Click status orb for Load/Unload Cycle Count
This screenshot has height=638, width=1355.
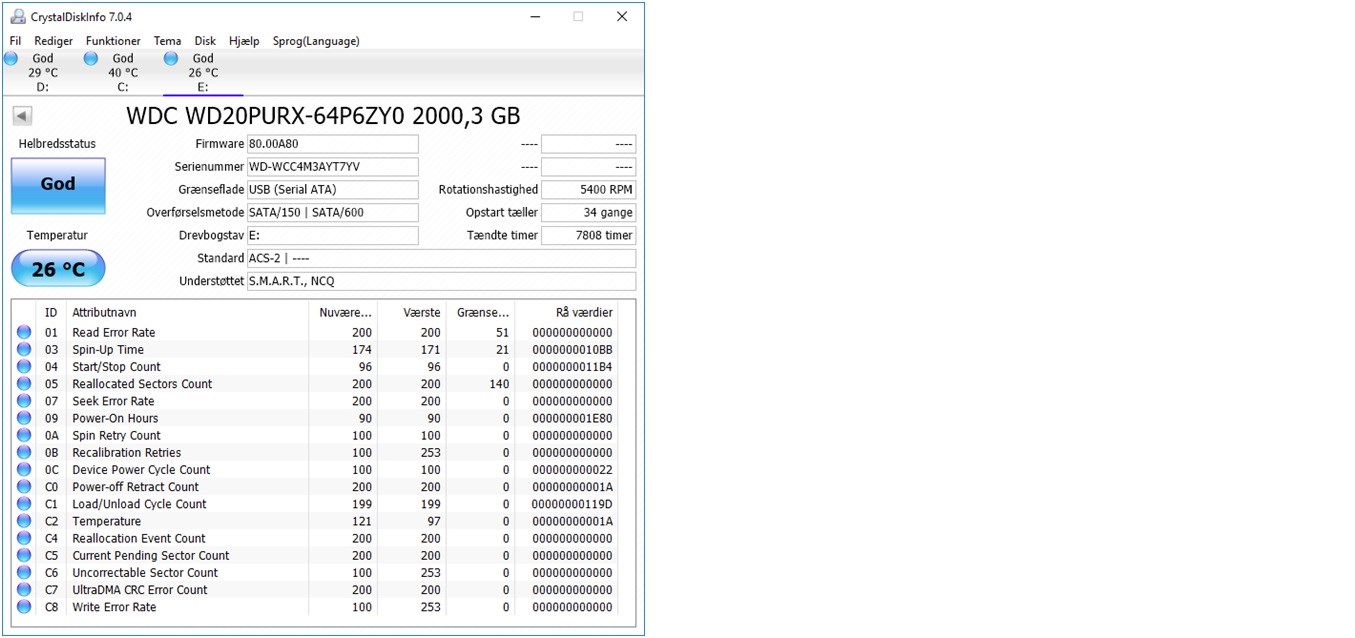(24, 504)
